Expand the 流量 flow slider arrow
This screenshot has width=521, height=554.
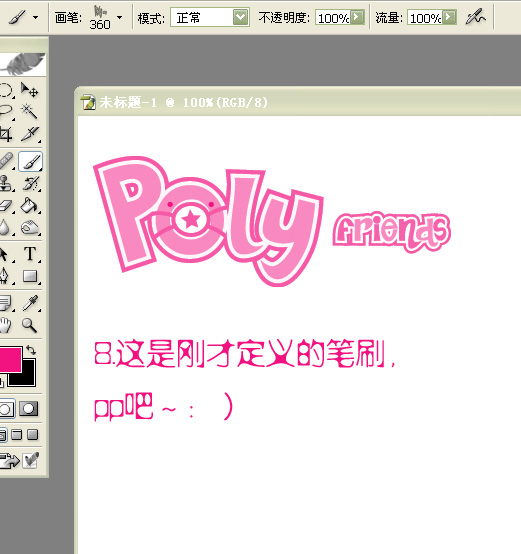tap(449, 17)
